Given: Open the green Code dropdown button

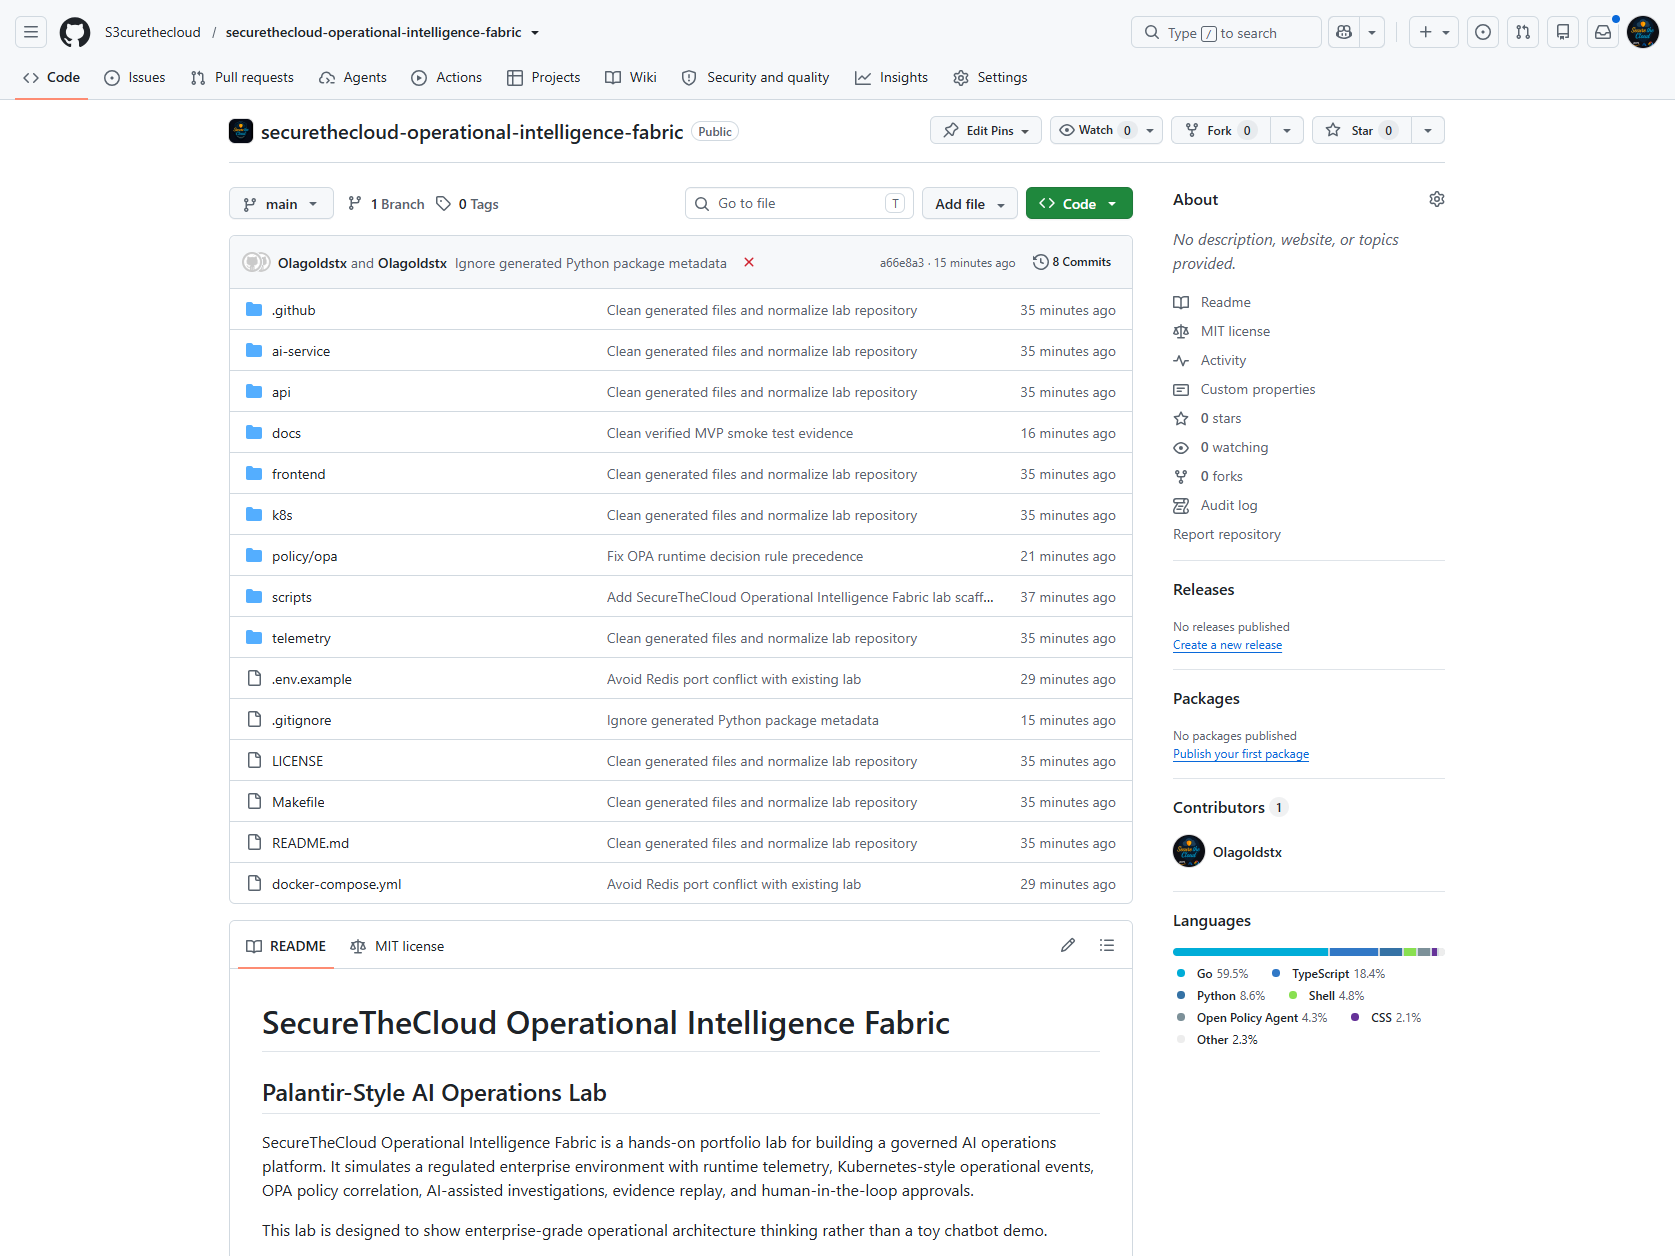Looking at the screenshot, I should tap(1079, 203).
